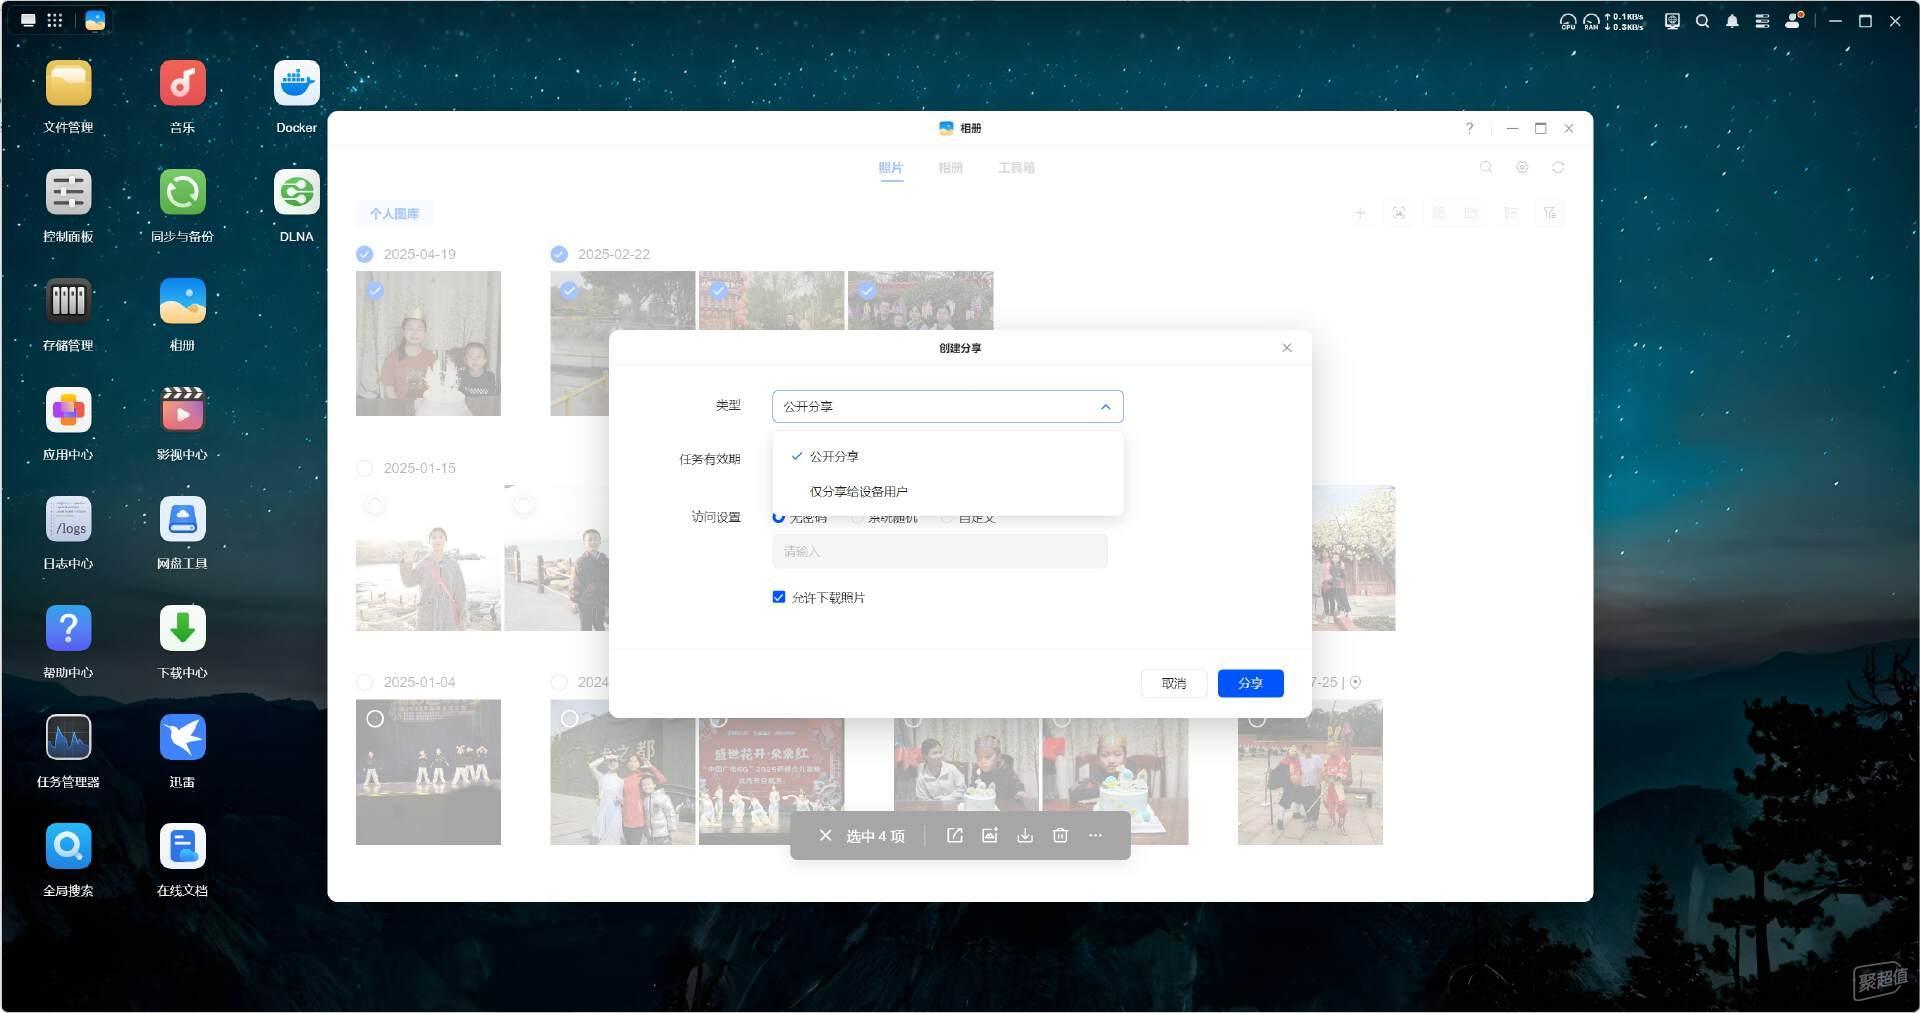Open the 存储管理 icon
The width and height of the screenshot is (1920, 1013).
(68, 301)
